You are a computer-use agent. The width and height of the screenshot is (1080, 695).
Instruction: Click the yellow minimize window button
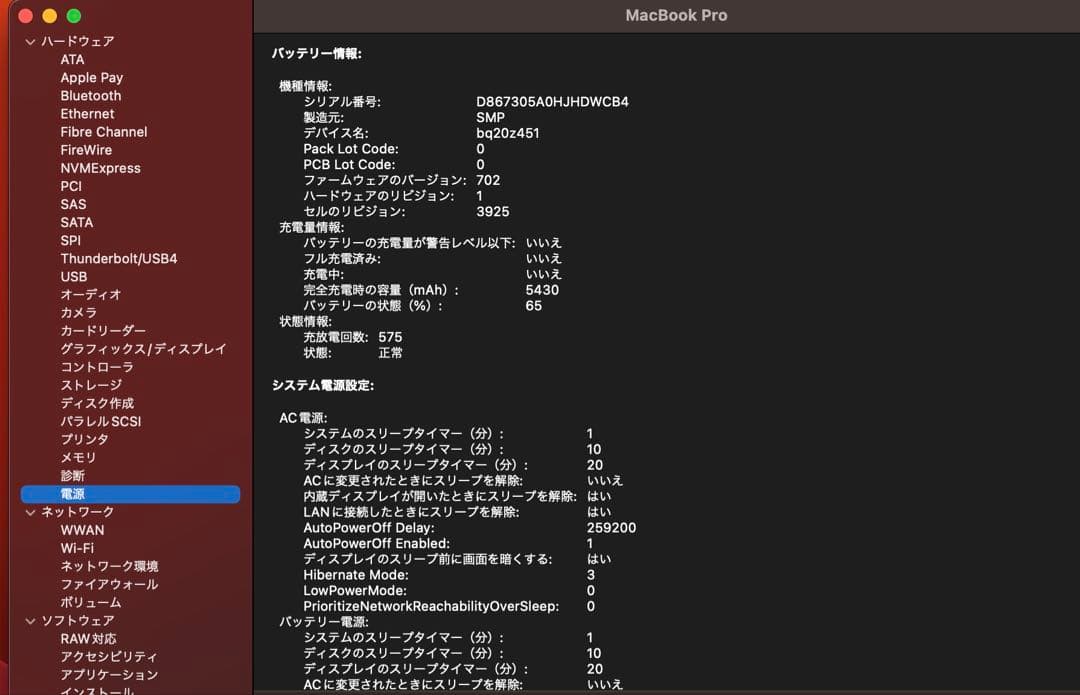tap(50, 16)
